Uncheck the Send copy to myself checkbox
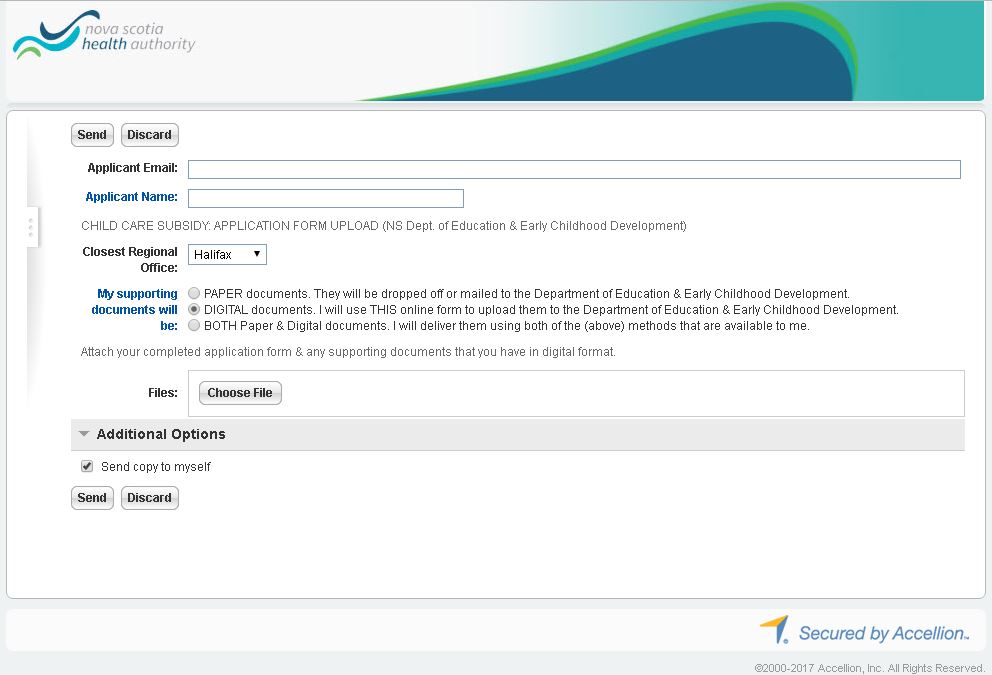The image size is (992, 675). [87, 467]
